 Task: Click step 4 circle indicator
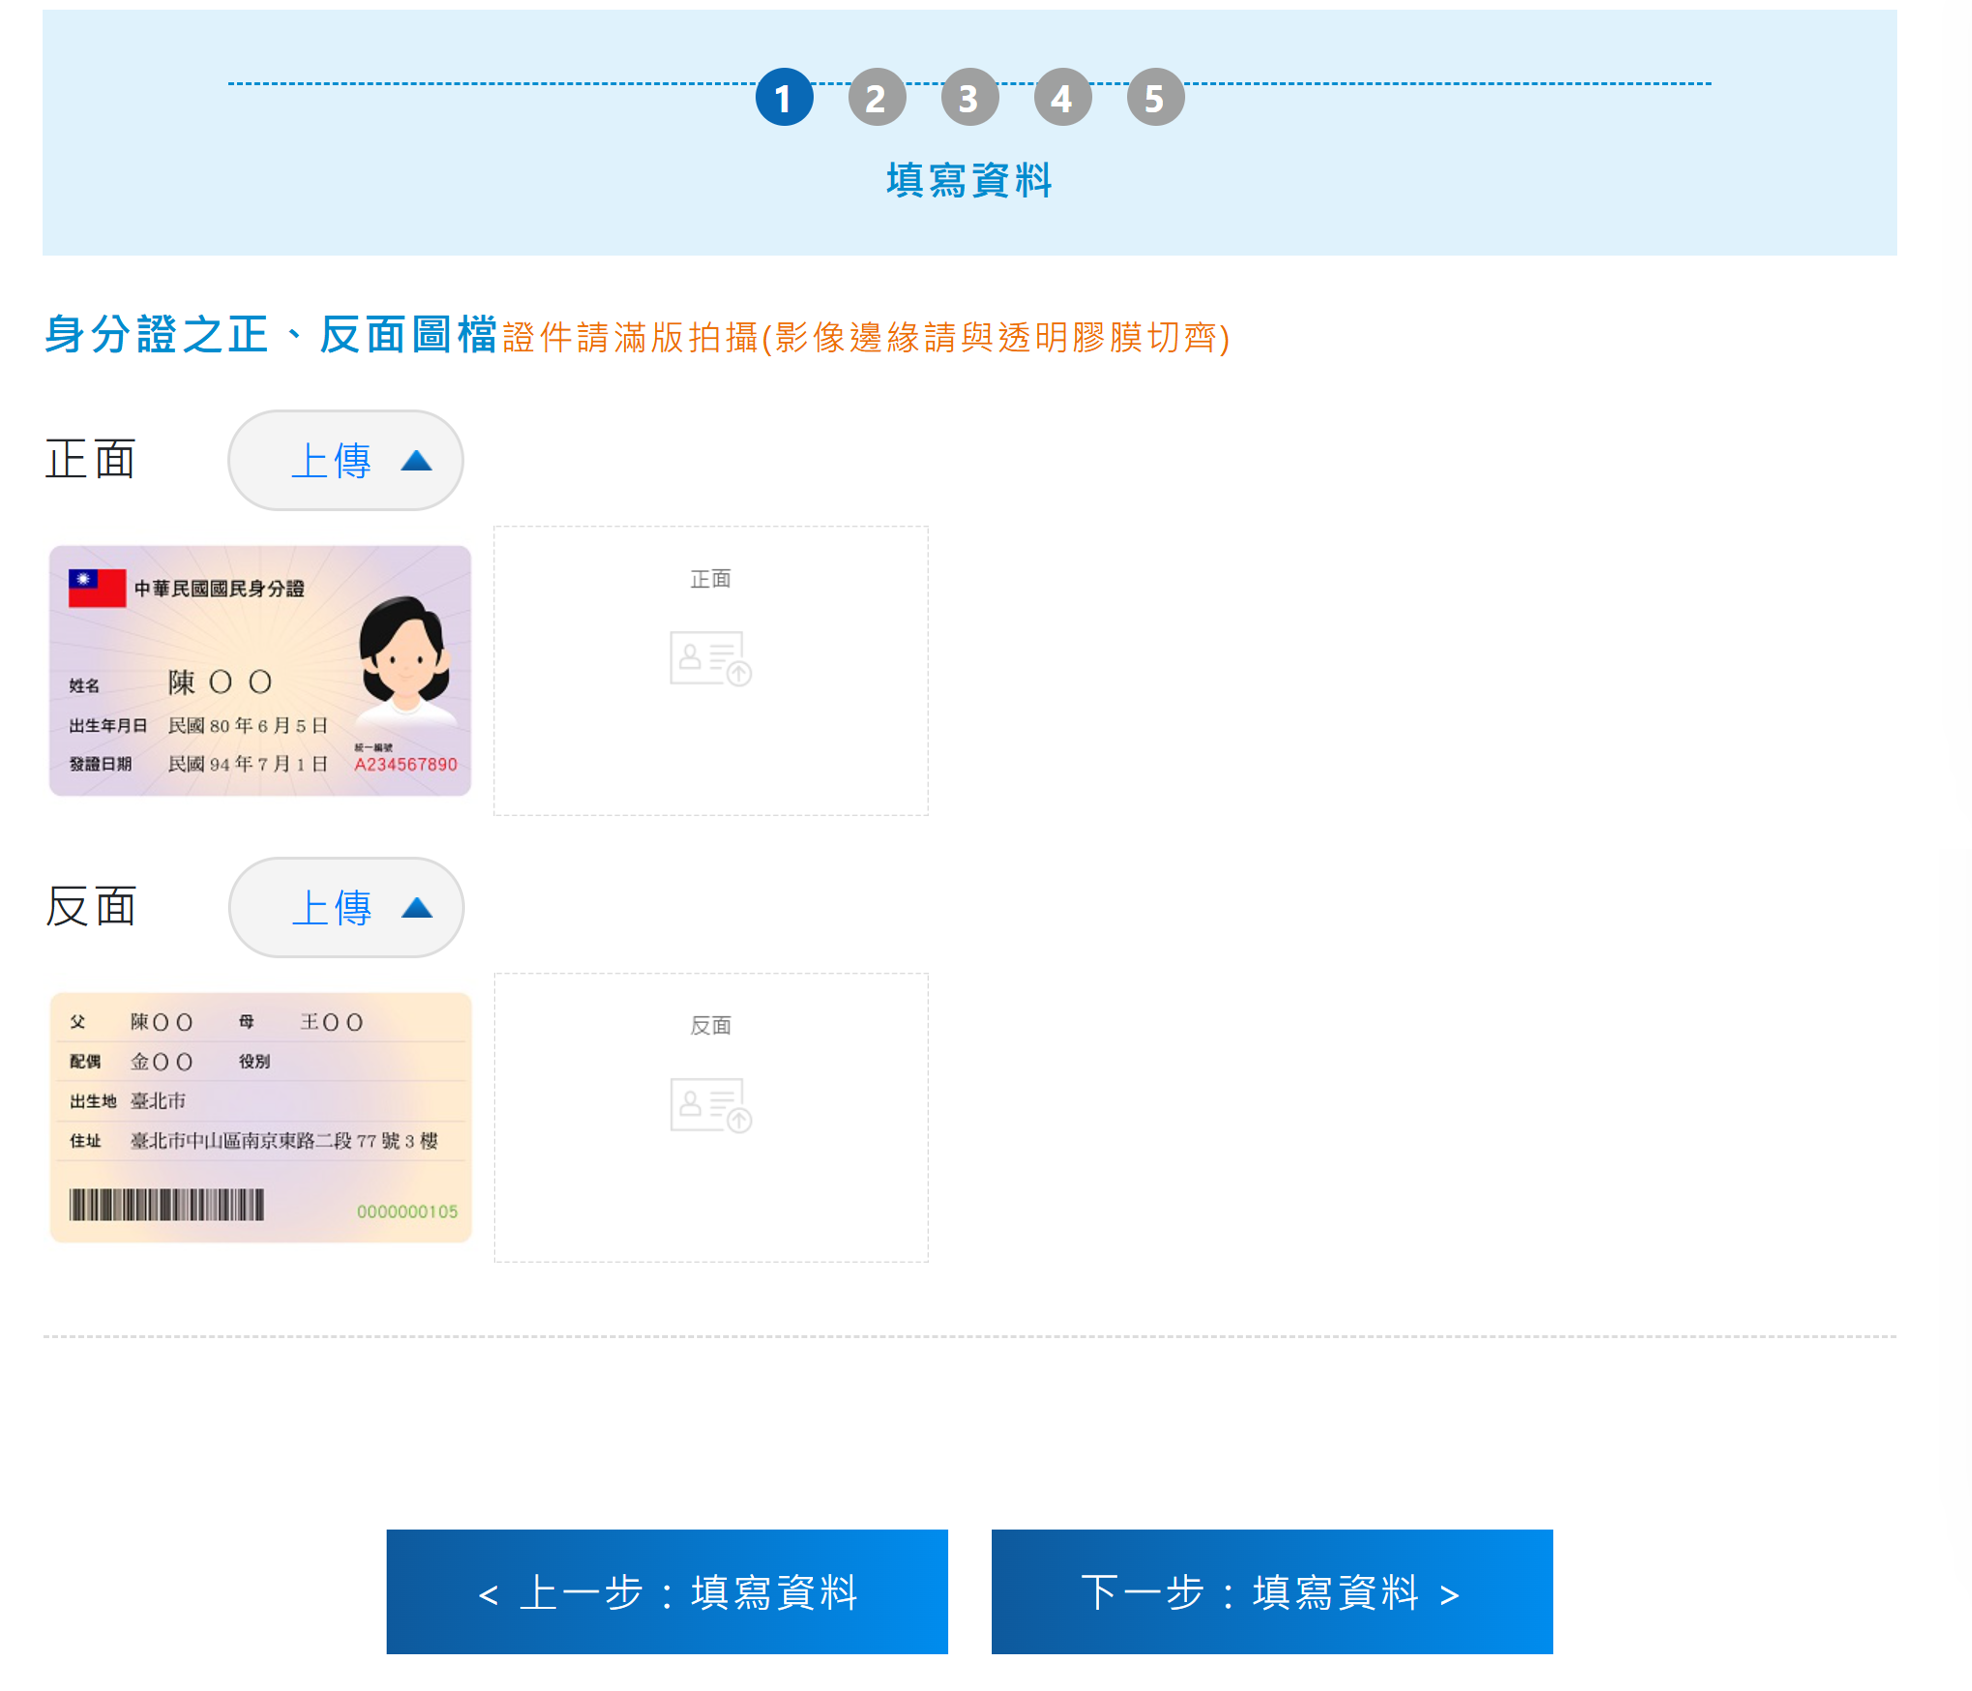[1062, 97]
